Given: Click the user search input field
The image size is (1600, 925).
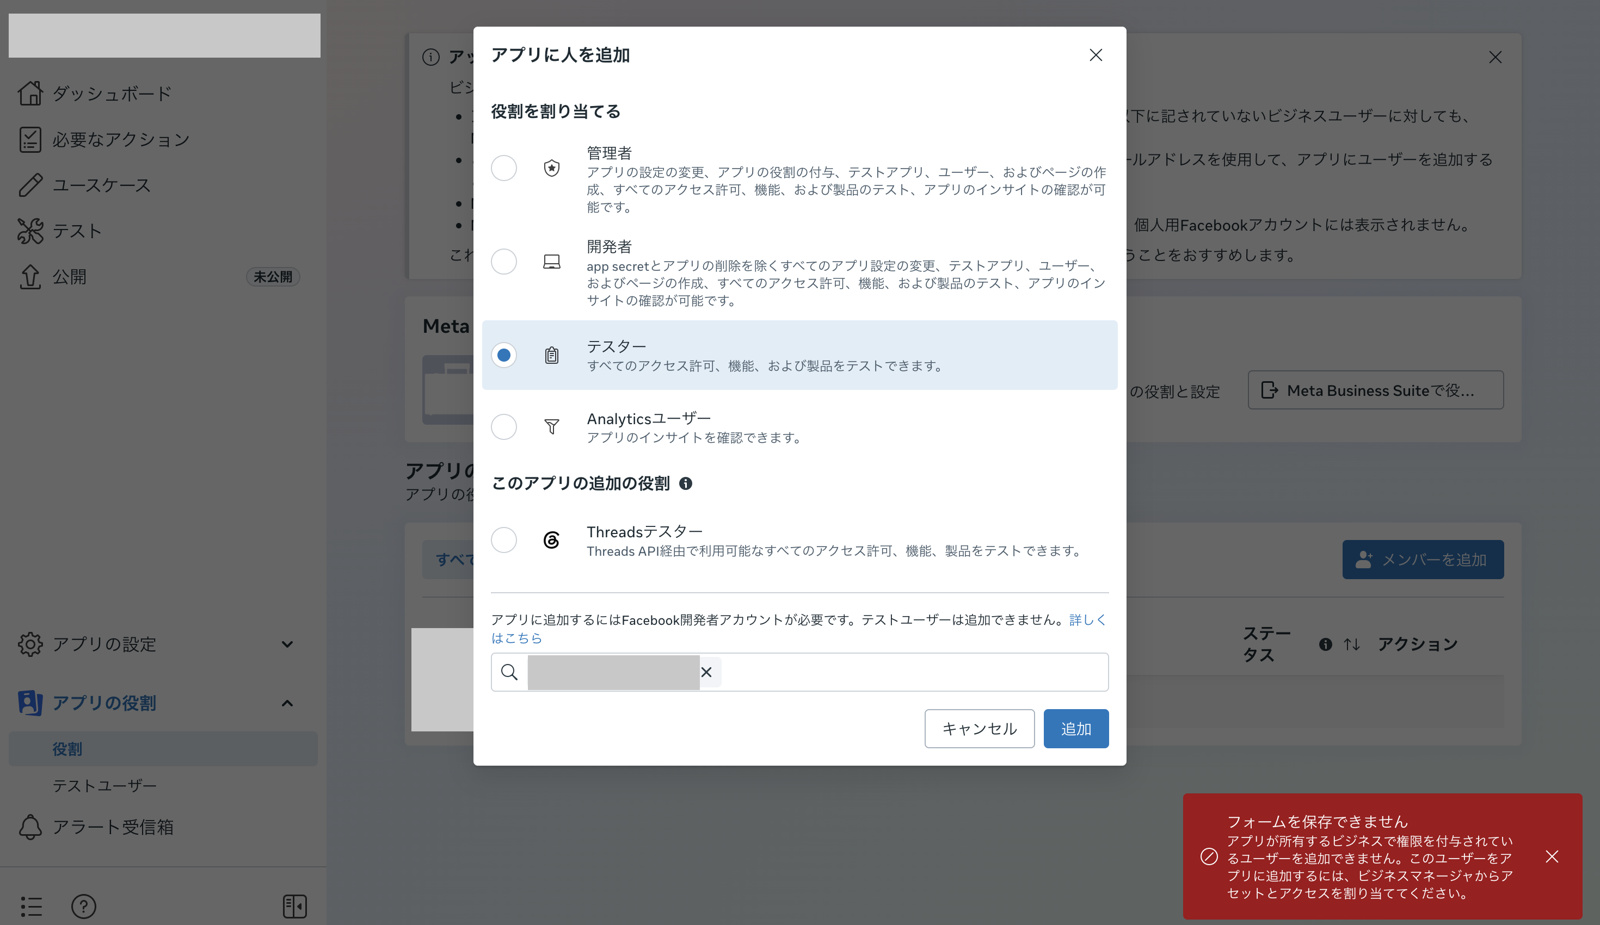Looking at the screenshot, I should [800, 672].
